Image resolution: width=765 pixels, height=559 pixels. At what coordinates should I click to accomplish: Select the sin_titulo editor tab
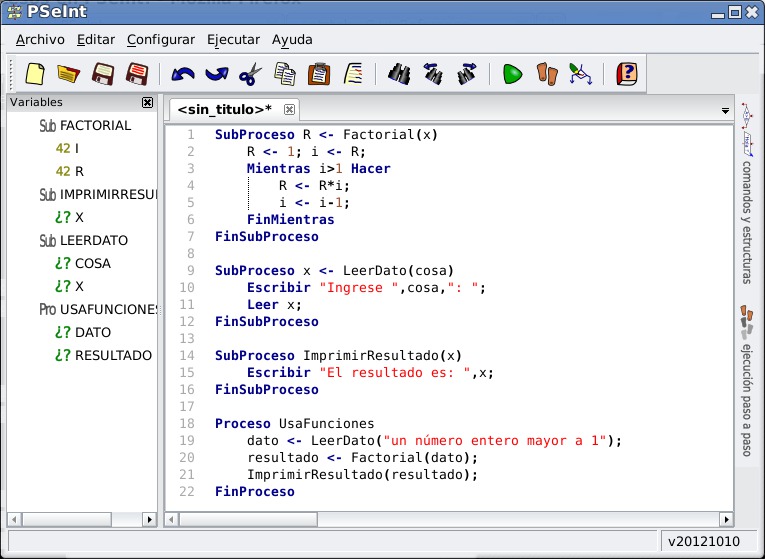(x=224, y=109)
